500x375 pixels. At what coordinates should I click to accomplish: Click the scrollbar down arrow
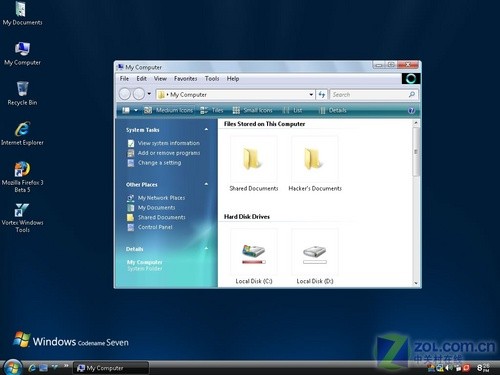point(416,283)
